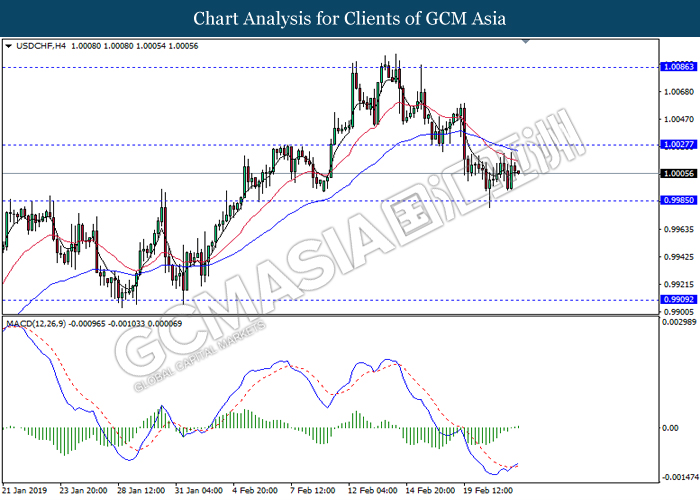The image size is (700, 500).
Task: Click the 1.00277 level price label
Action: (678, 144)
